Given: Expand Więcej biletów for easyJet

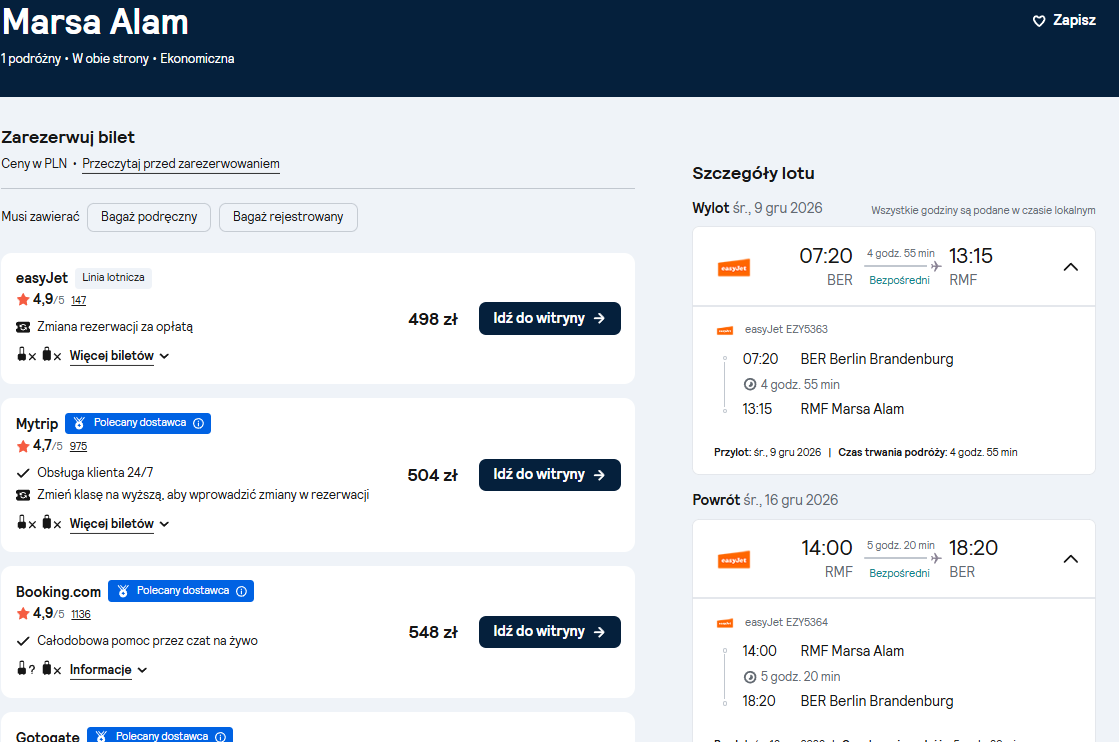Looking at the screenshot, I should click(119, 356).
